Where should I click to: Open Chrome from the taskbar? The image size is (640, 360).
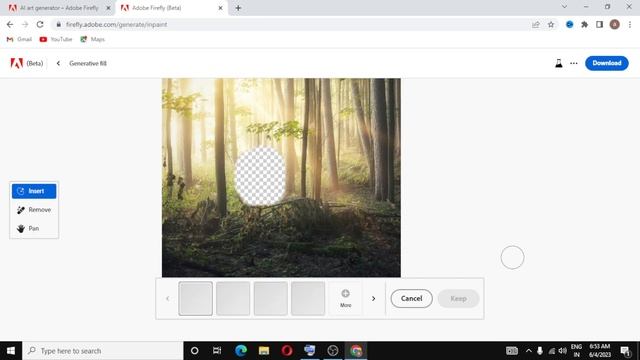pyautogui.click(x=356, y=351)
